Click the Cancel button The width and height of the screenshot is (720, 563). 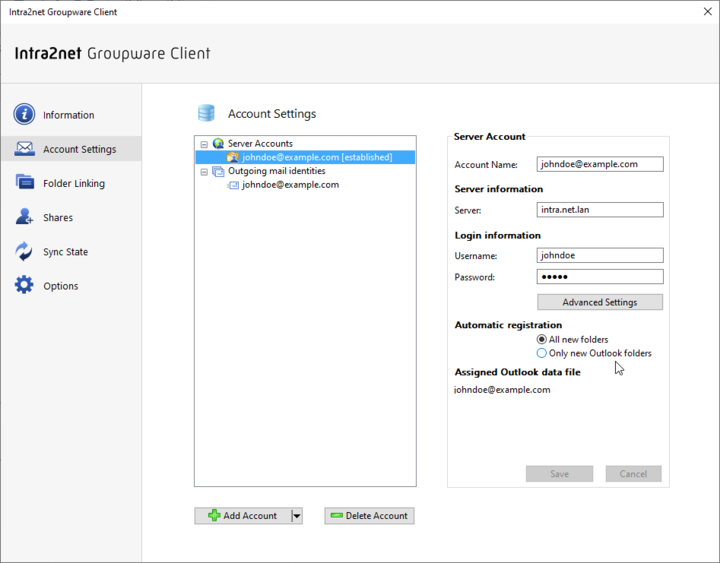pyautogui.click(x=633, y=473)
